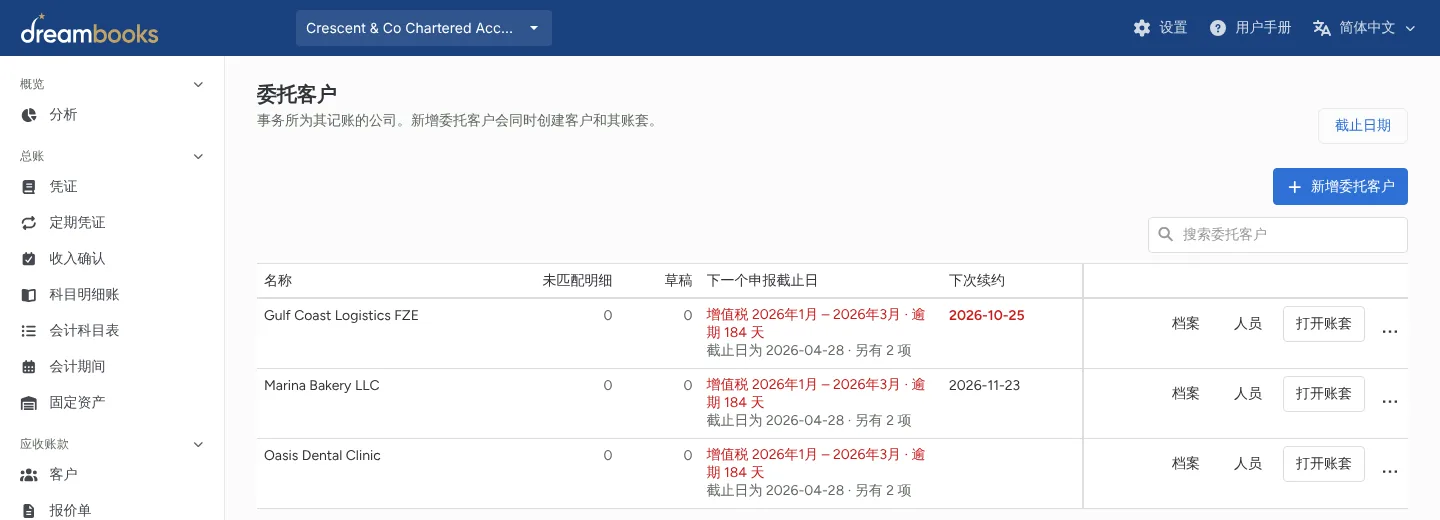Screen dimensions: 1440x520
Task: Click the Marina Bakery LLC name
Action: tap(322, 385)
